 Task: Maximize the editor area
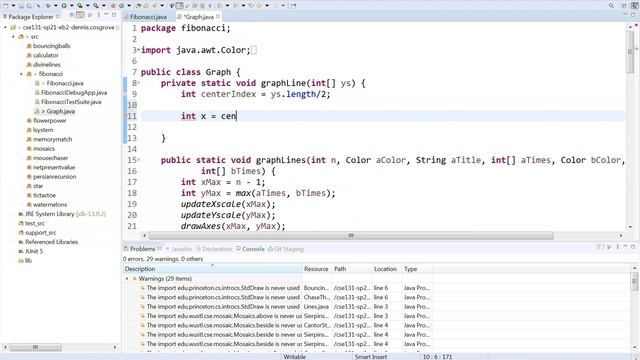(x=633, y=15)
